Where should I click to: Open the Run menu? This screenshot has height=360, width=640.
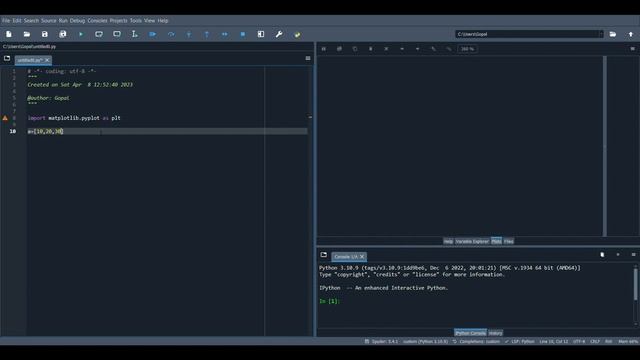click(63, 20)
